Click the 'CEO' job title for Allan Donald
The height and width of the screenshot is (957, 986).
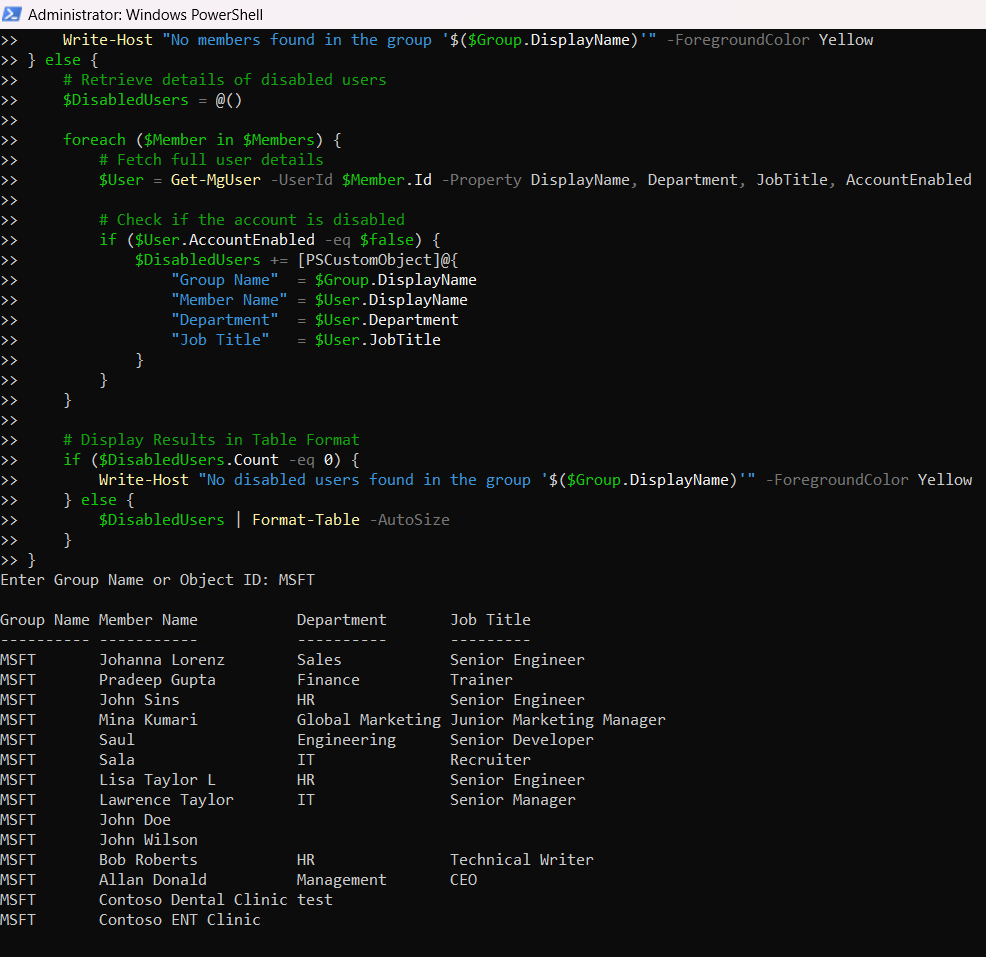pyautogui.click(x=463, y=880)
